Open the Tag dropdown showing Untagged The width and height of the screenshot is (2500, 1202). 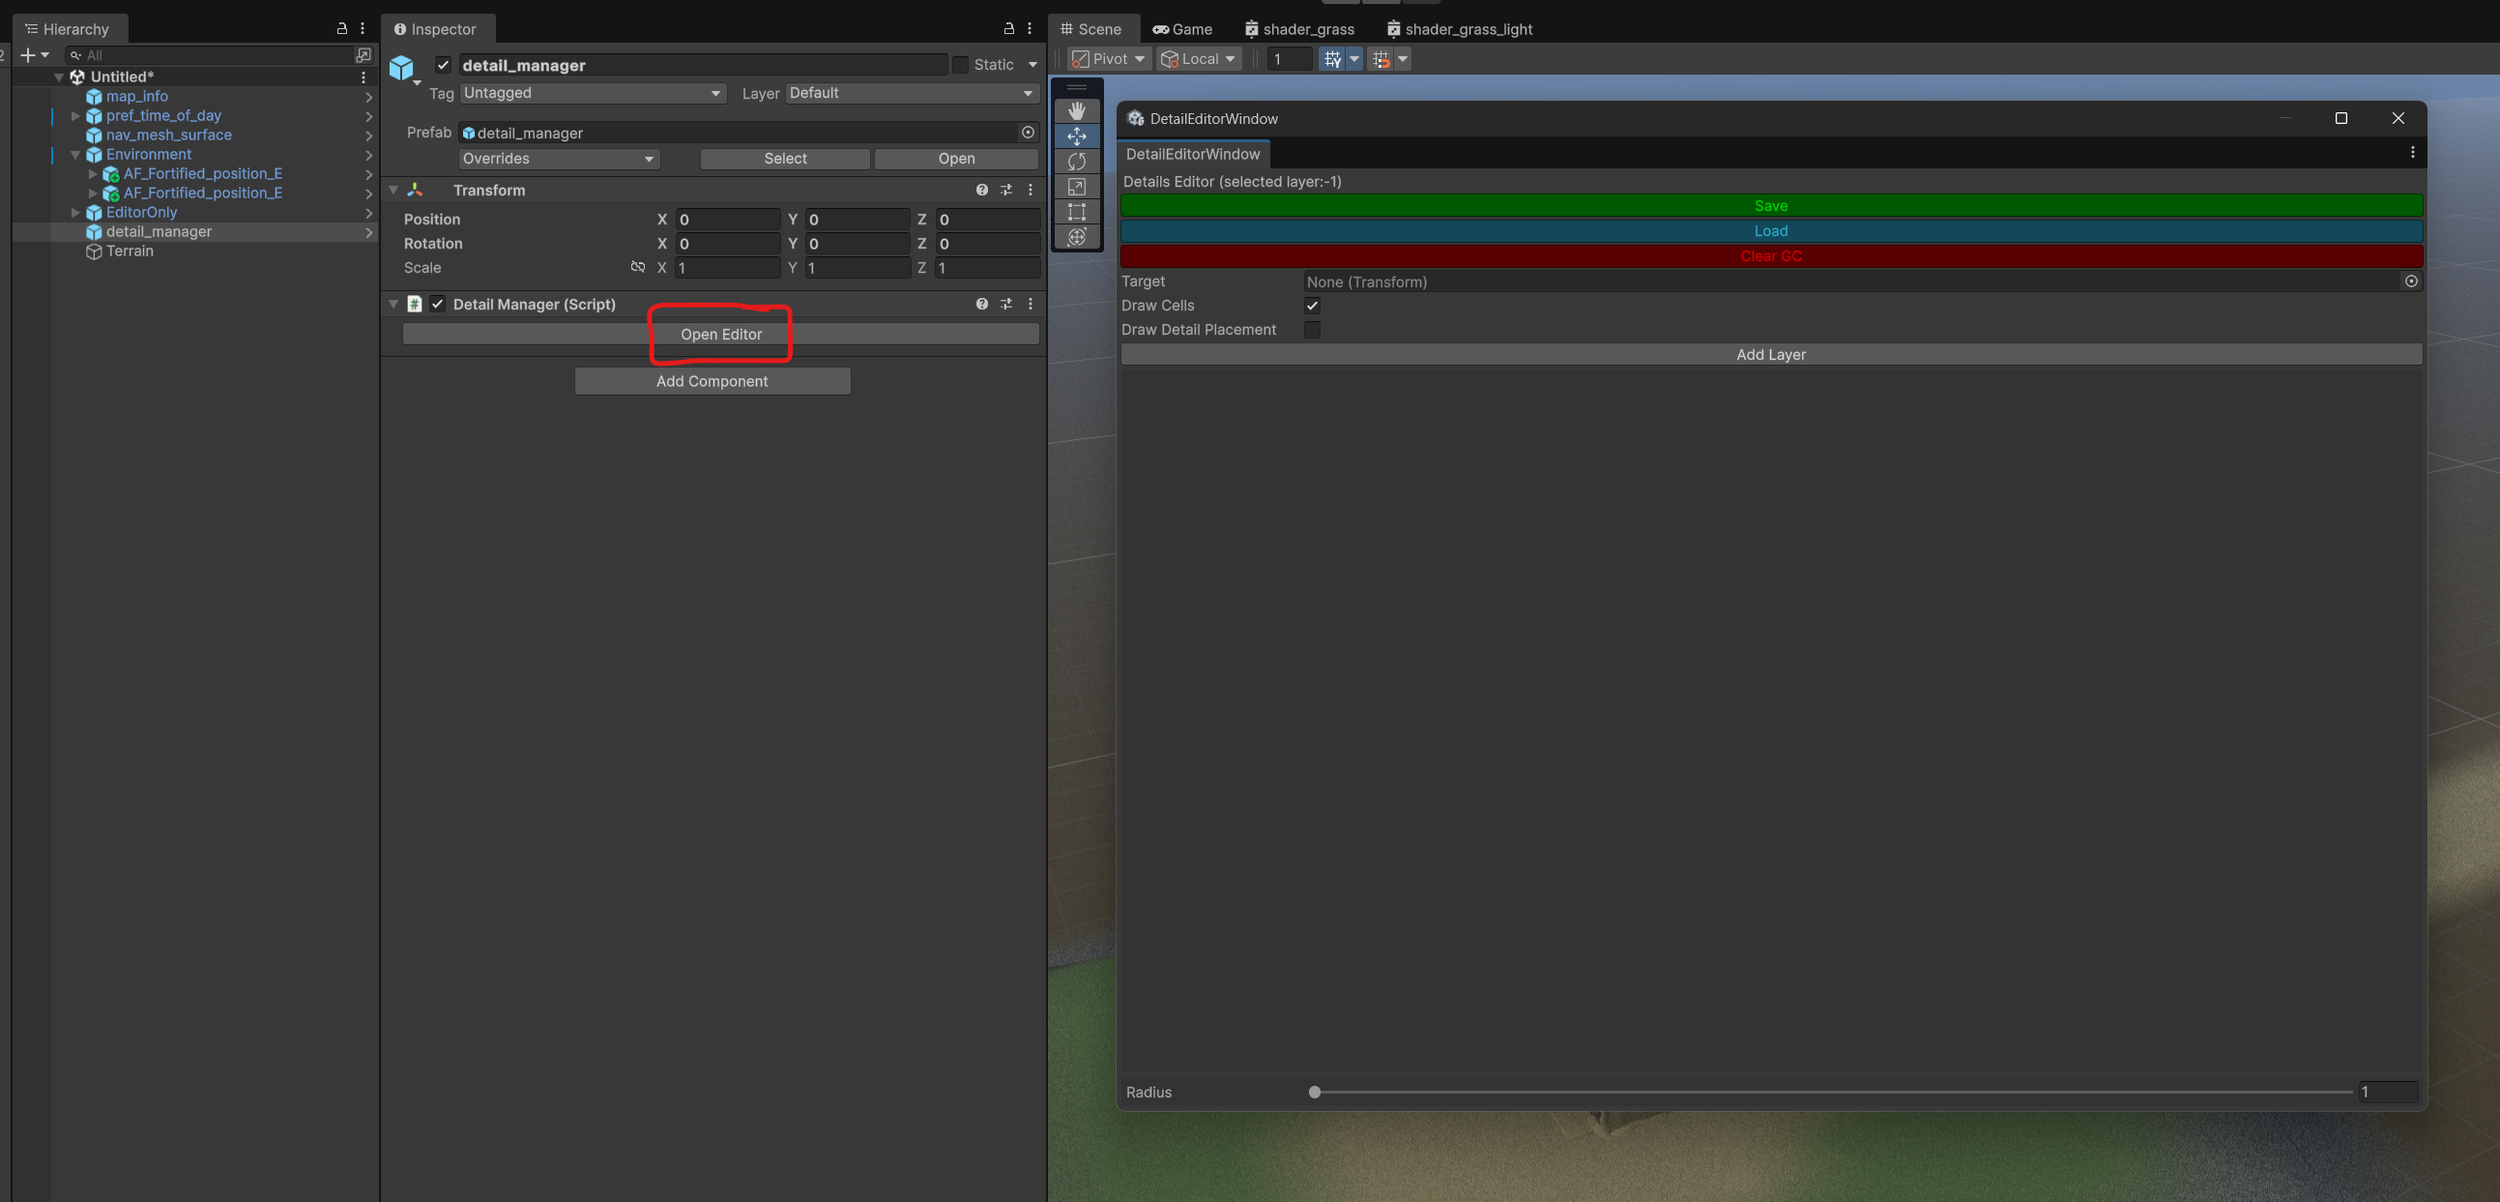pos(591,93)
